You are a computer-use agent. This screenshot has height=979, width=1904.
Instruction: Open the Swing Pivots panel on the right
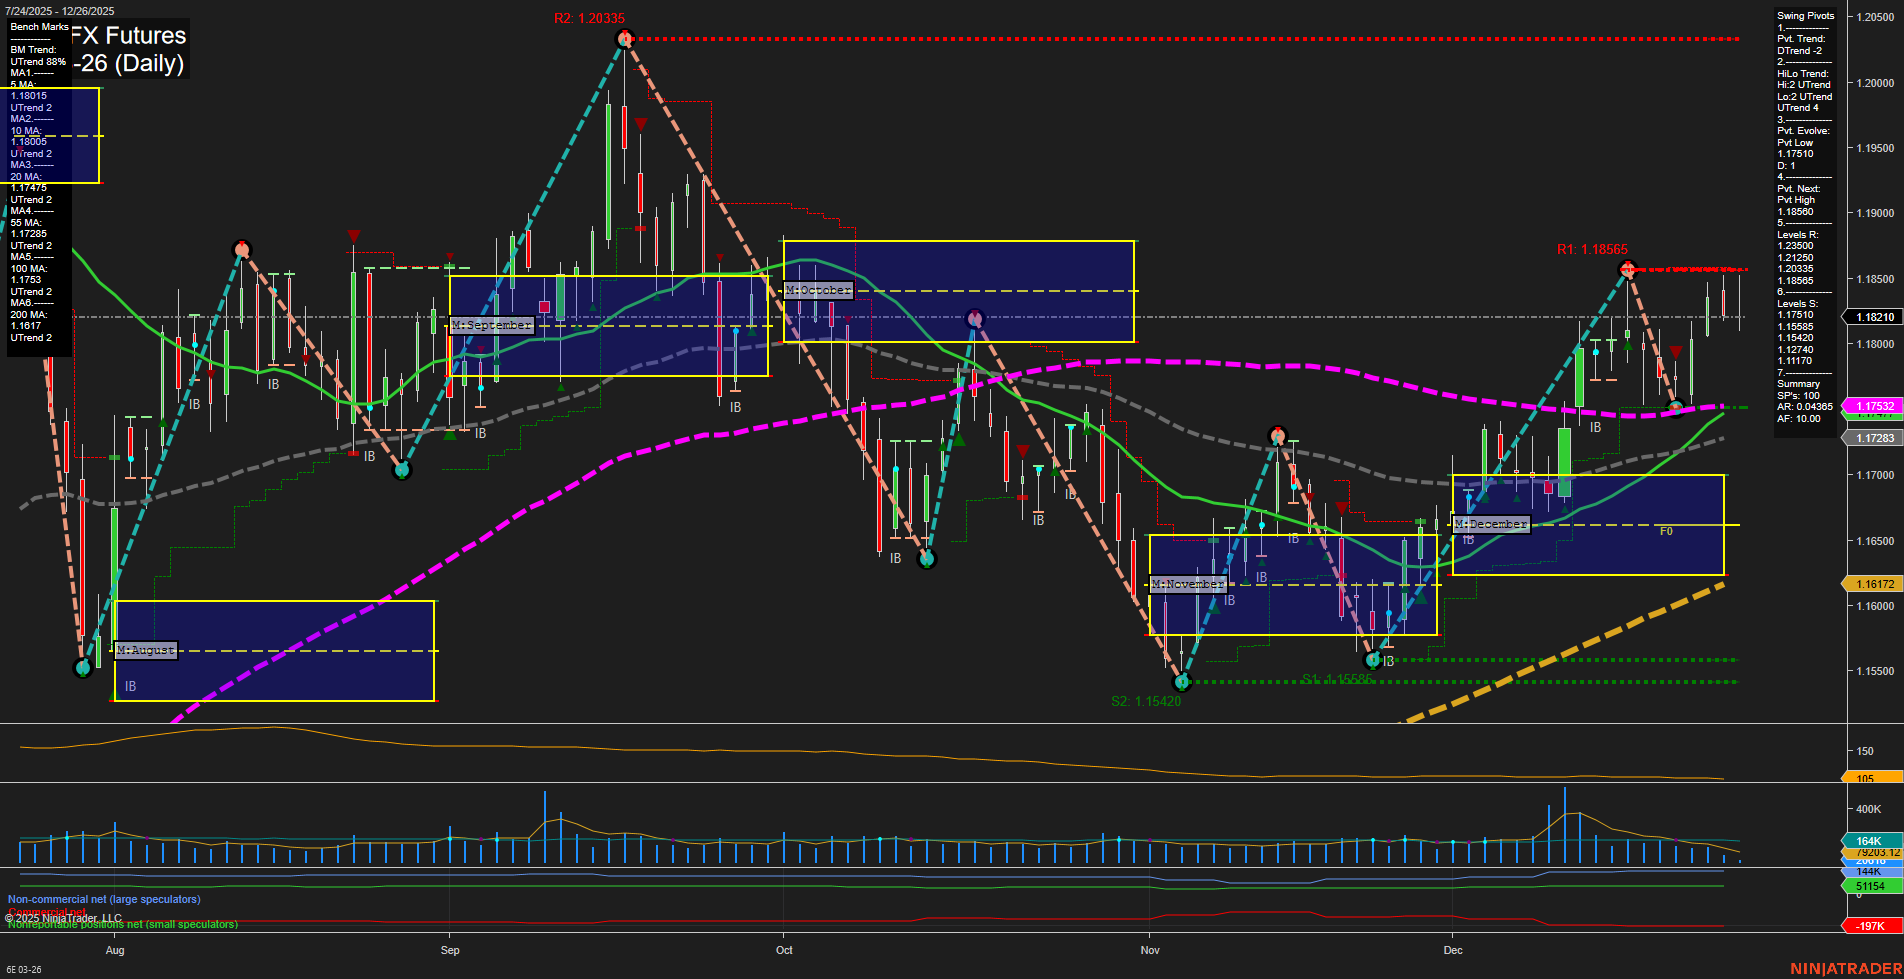[x=1805, y=15]
